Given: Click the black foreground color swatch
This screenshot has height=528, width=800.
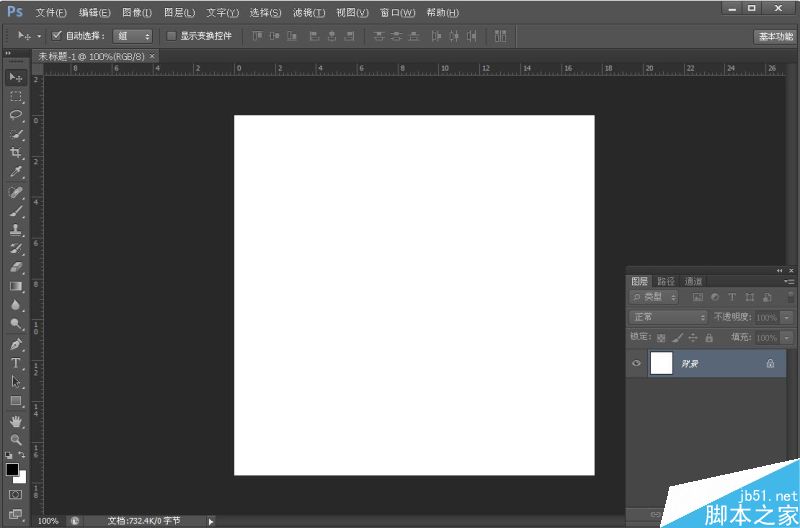Looking at the screenshot, I should tap(12, 468).
